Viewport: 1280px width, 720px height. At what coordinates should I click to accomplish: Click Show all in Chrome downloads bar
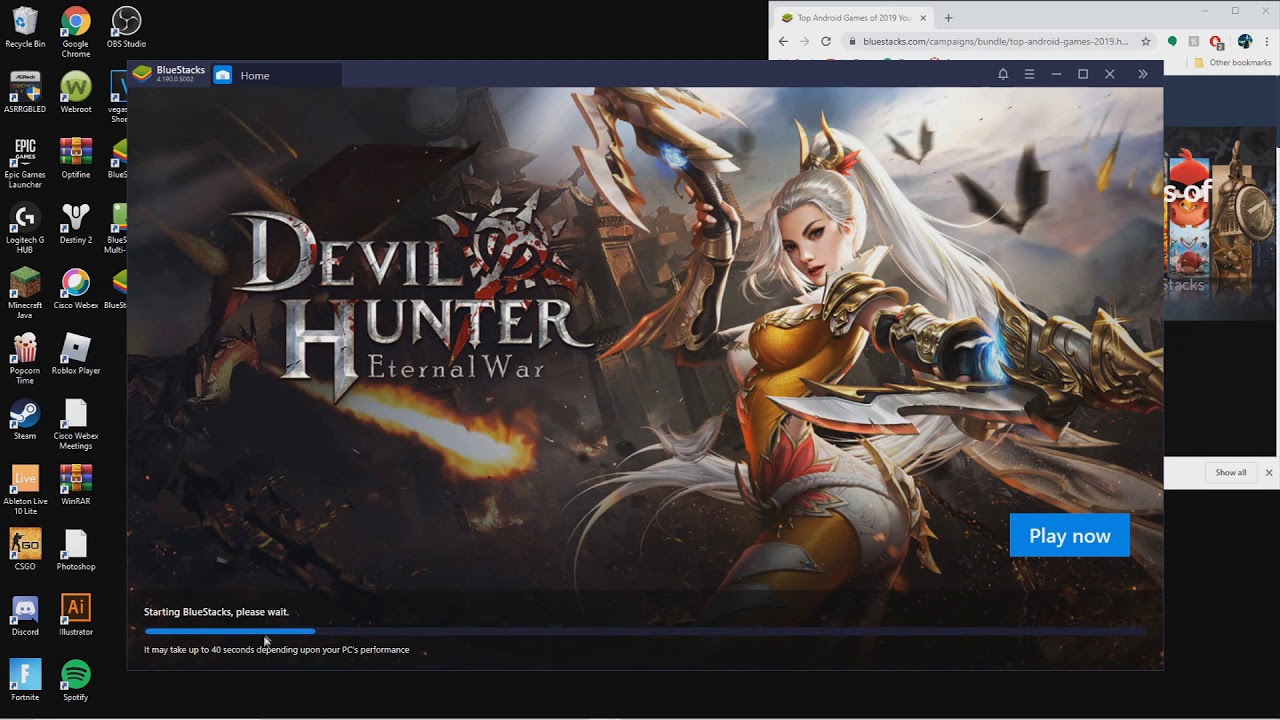1231,473
